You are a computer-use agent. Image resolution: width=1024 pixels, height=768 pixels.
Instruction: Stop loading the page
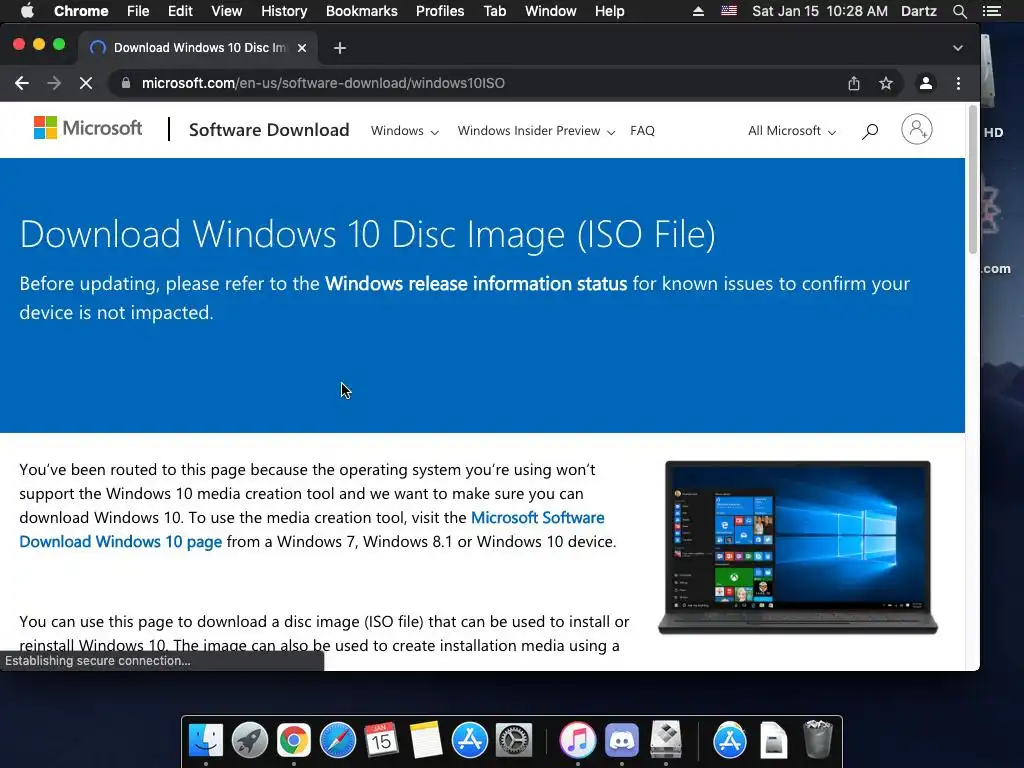point(86,83)
